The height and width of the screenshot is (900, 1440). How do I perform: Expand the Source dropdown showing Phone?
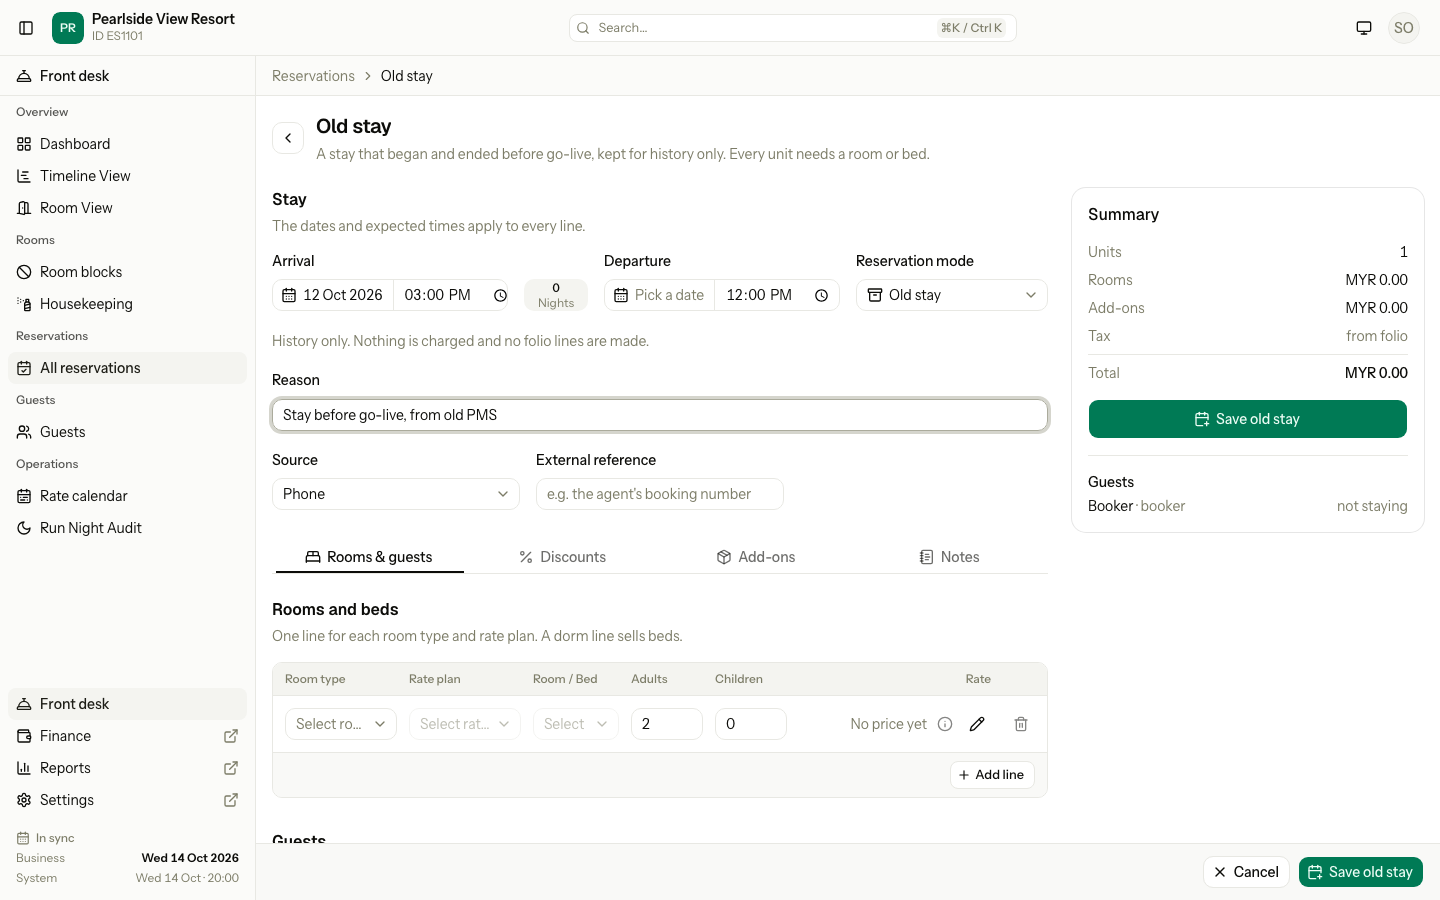tap(396, 494)
